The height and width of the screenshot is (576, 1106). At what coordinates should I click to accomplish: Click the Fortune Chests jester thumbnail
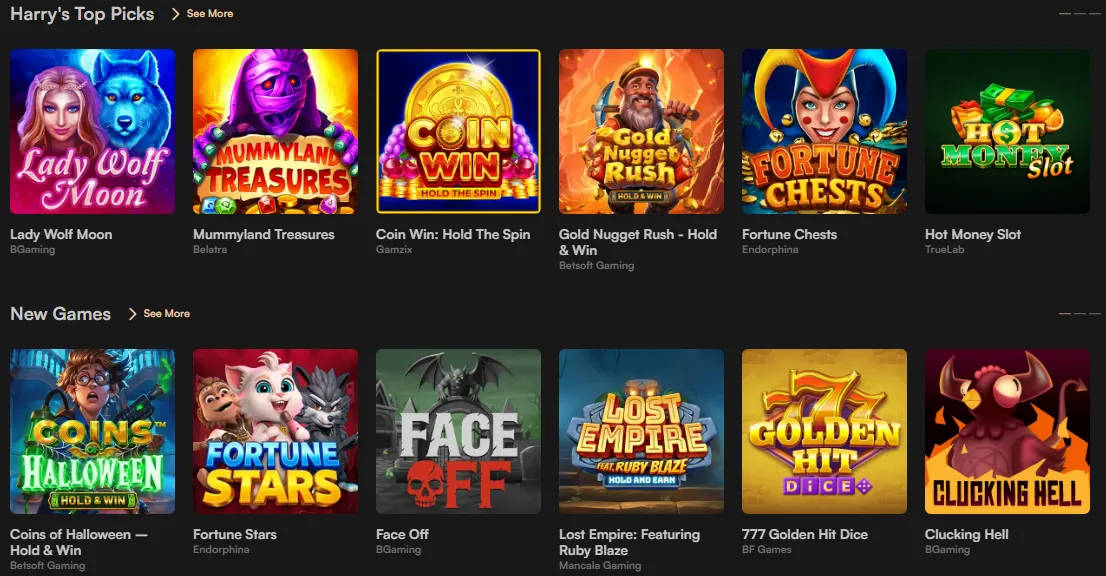824,131
